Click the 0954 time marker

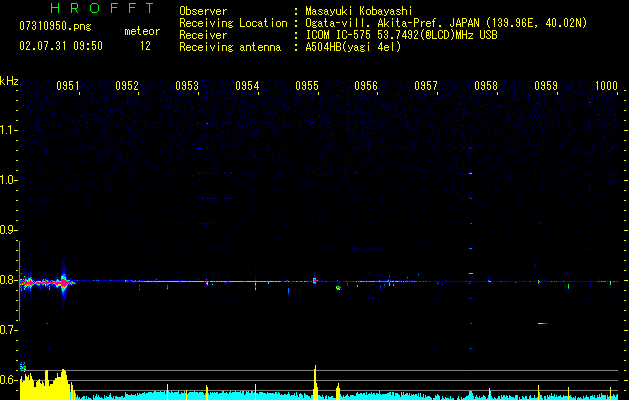pyautogui.click(x=247, y=86)
